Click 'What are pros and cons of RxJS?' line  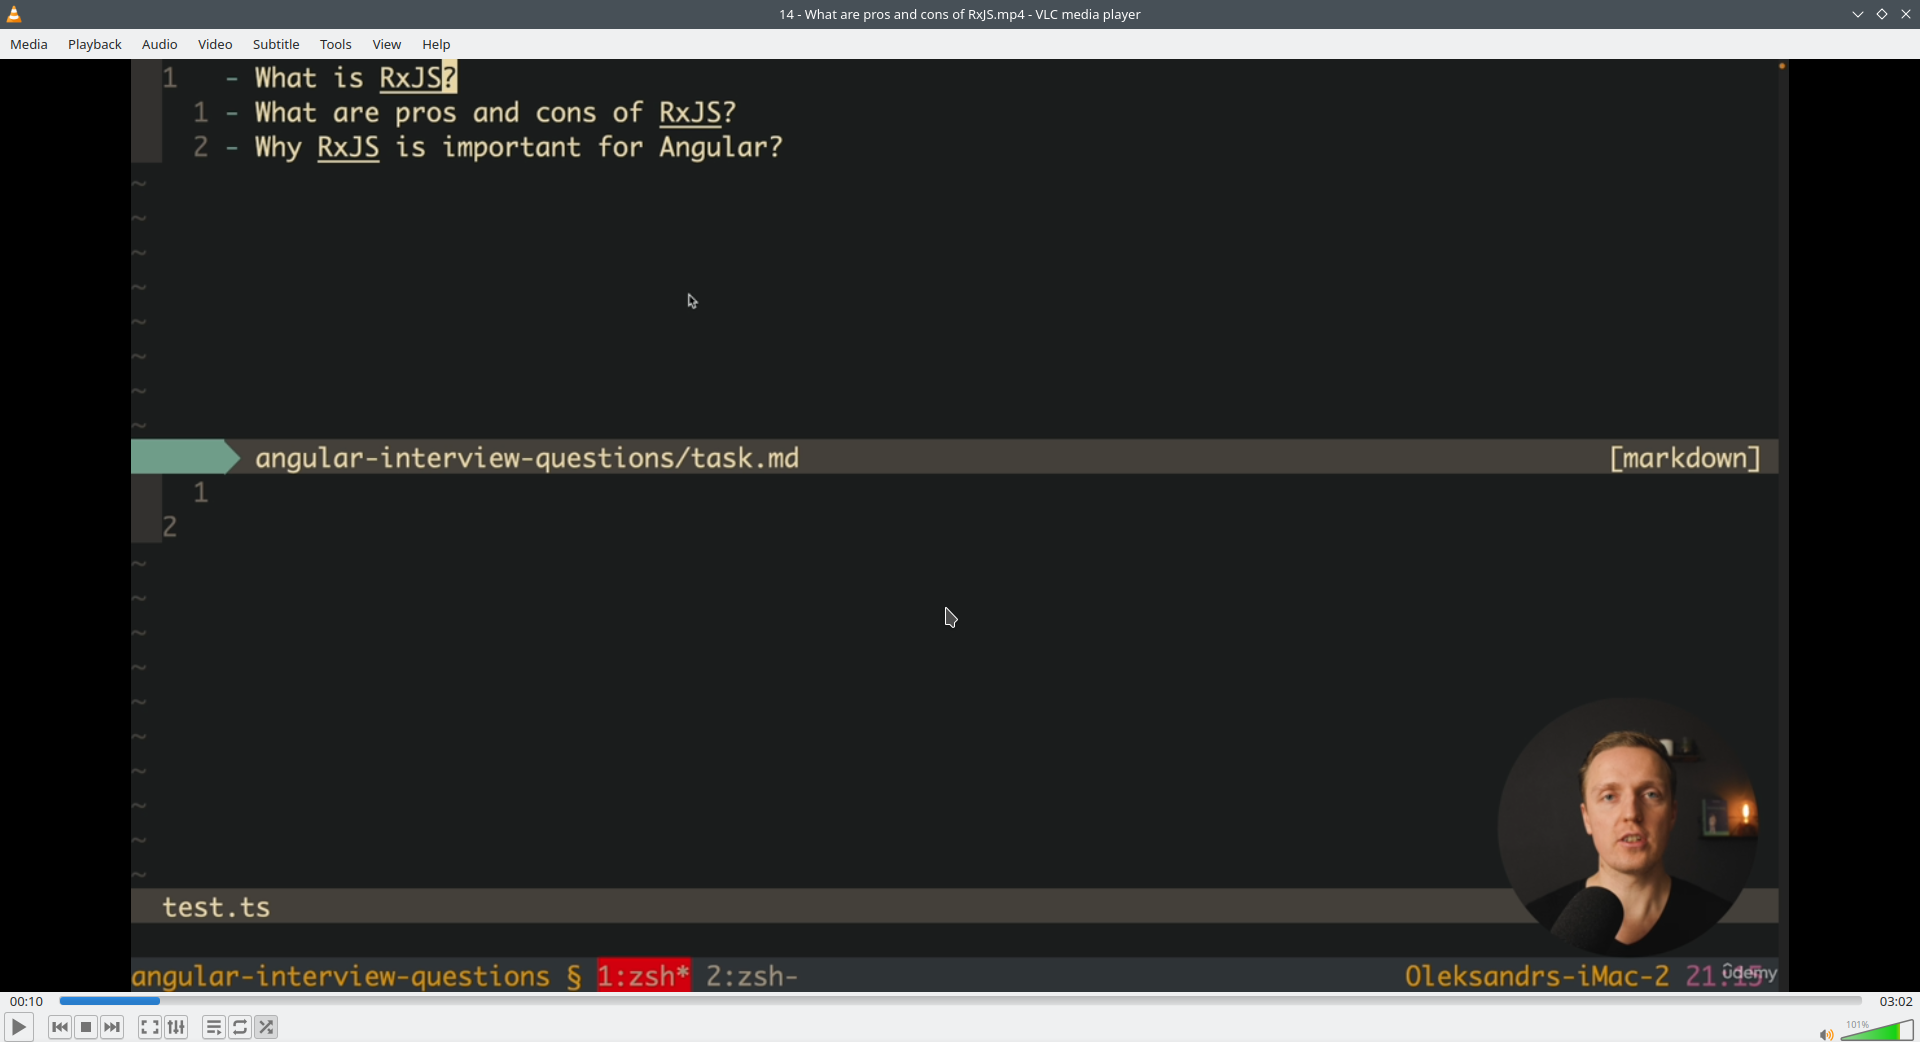pos(495,113)
